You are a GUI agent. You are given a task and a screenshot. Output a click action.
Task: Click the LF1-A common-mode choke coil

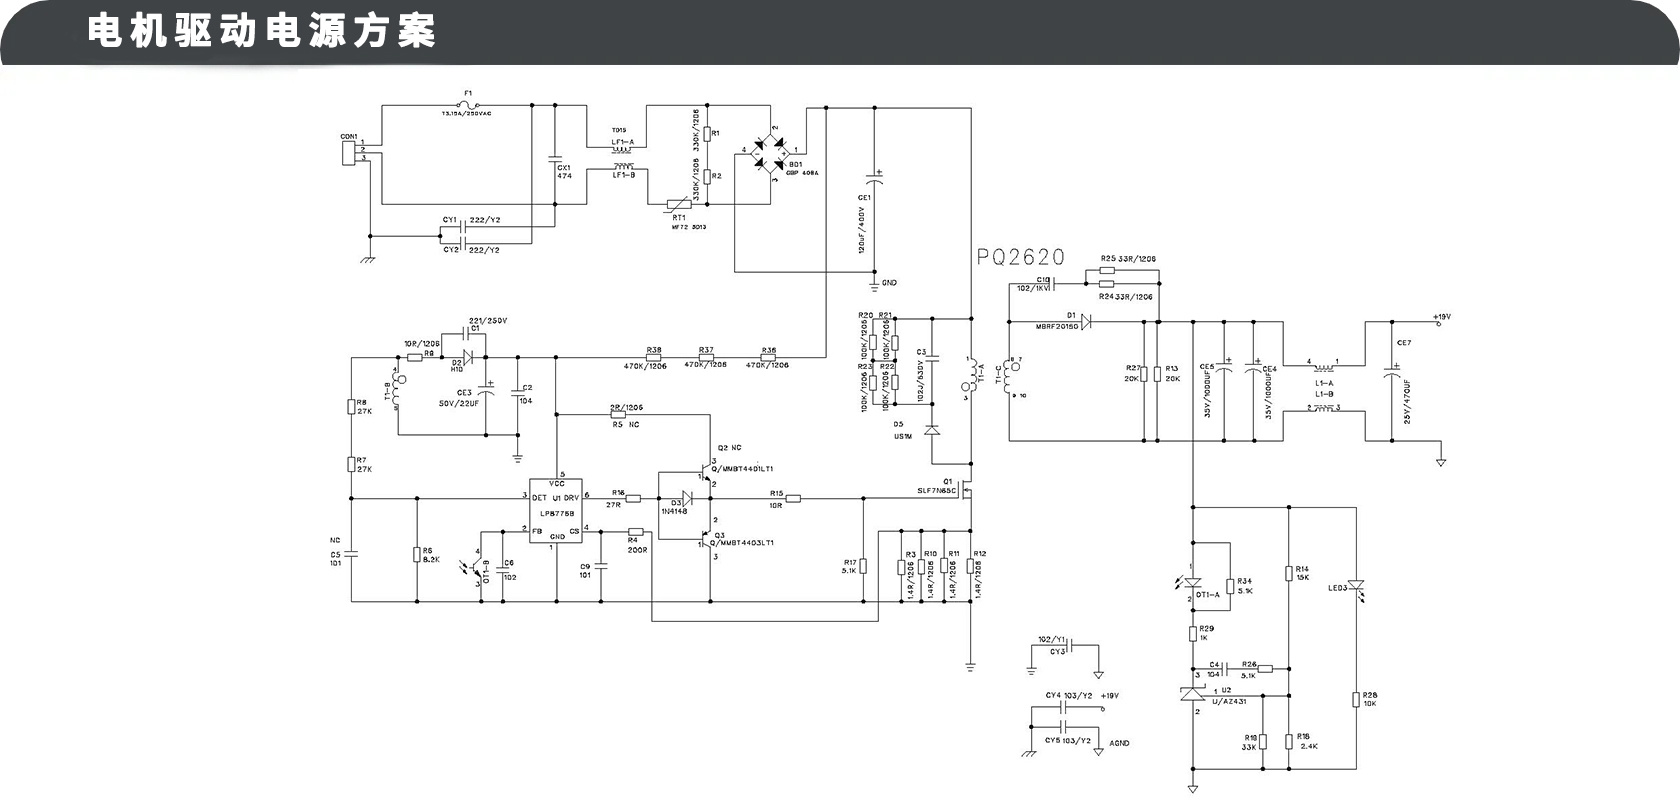(623, 150)
